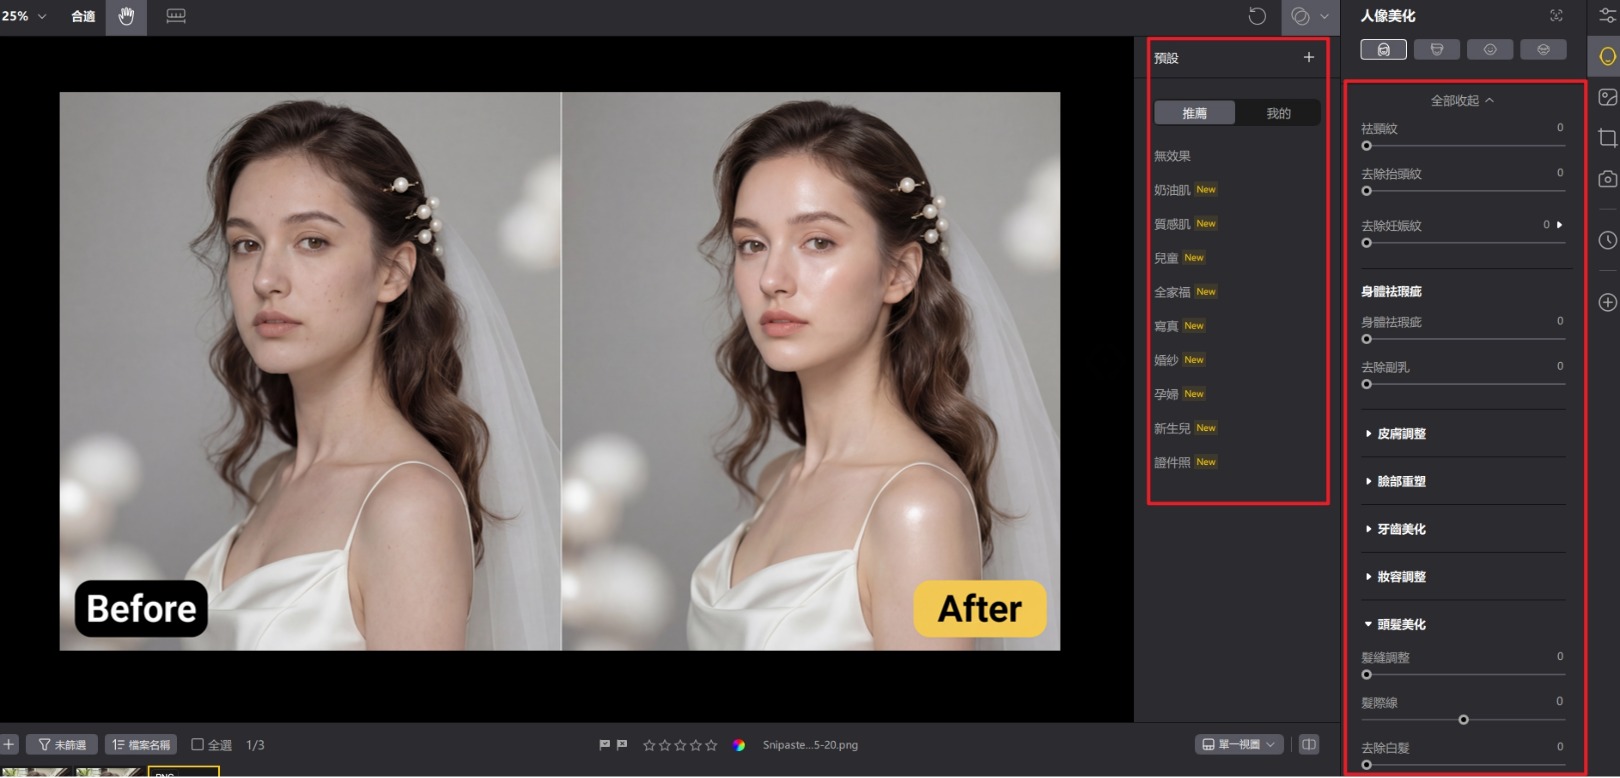This screenshot has height=778, width=1620.
Task: Expand the 皮膚調整 section
Action: pos(1396,434)
